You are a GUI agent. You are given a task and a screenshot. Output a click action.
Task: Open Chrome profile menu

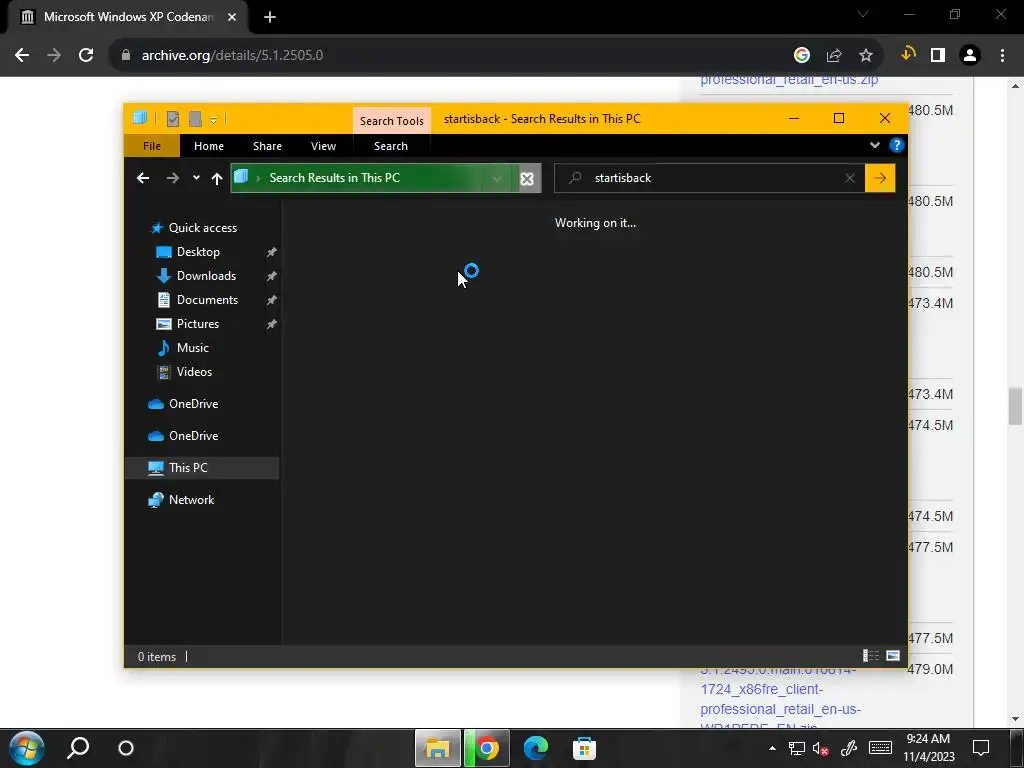click(970, 56)
